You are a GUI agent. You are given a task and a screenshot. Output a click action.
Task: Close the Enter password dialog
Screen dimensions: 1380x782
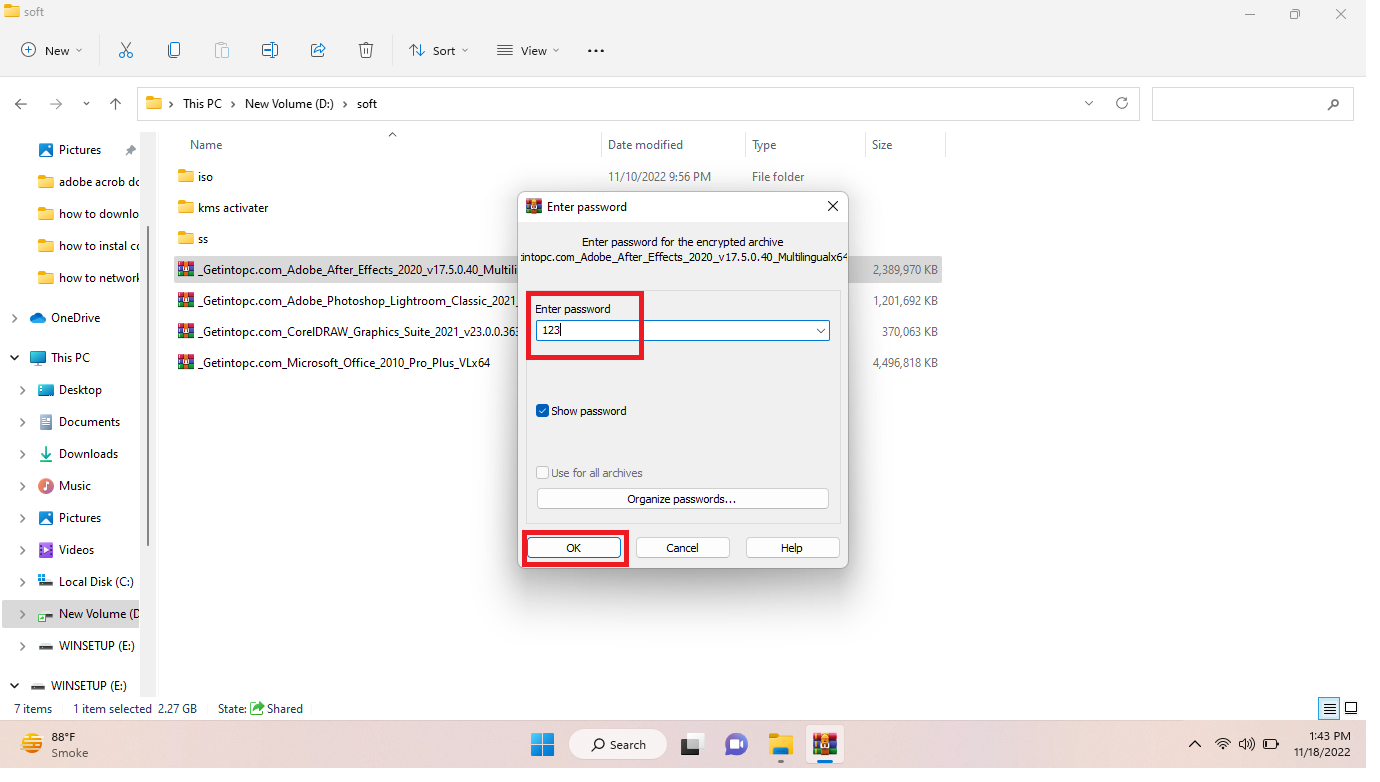[x=832, y=207]
